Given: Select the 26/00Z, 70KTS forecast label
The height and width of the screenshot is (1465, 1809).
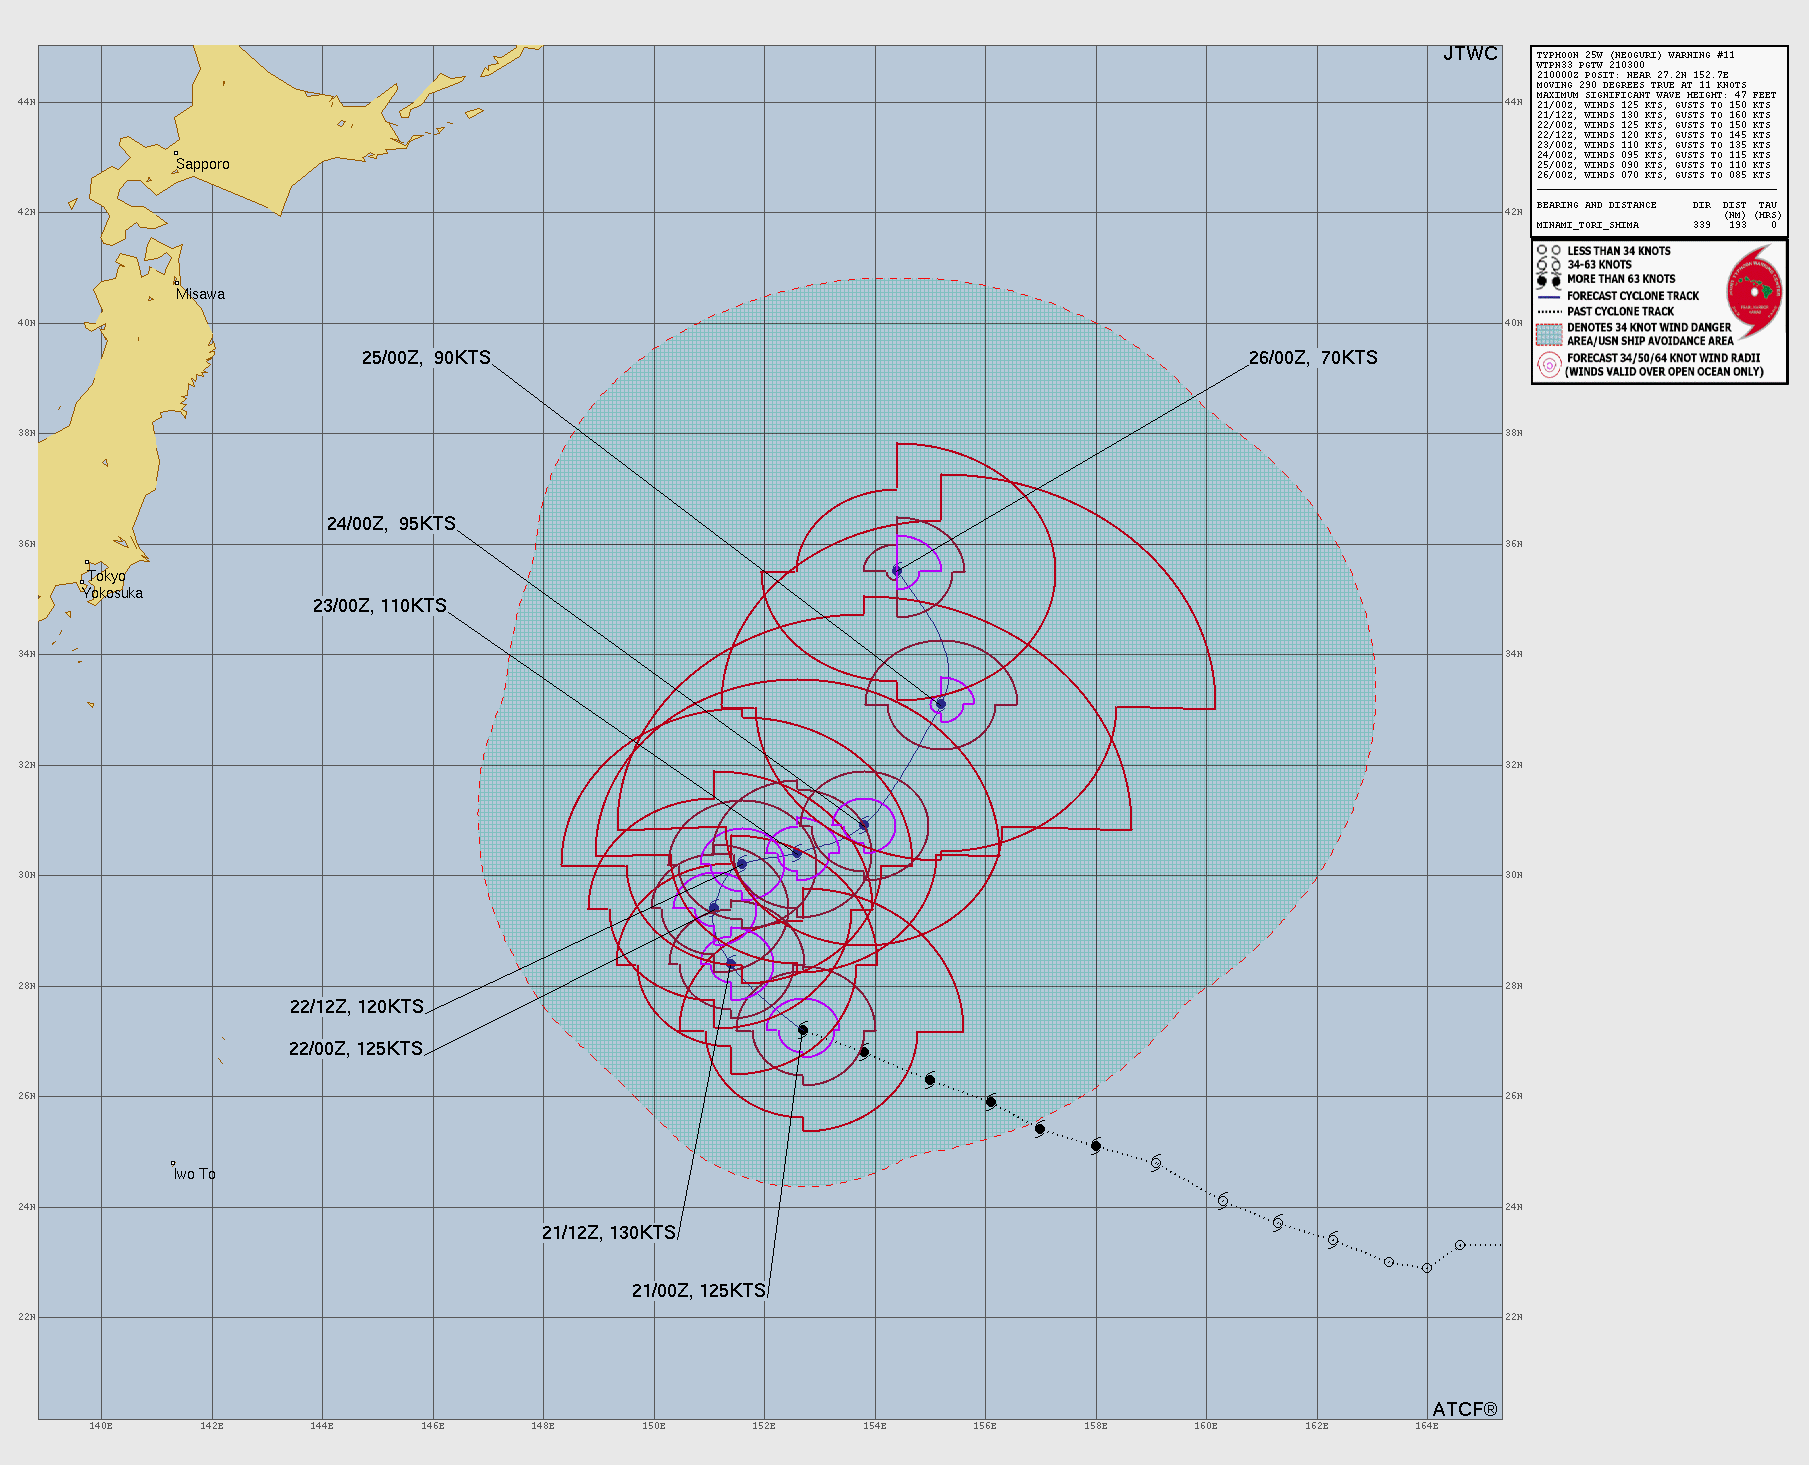Looking at the screenshot, I should point(1312,358).
